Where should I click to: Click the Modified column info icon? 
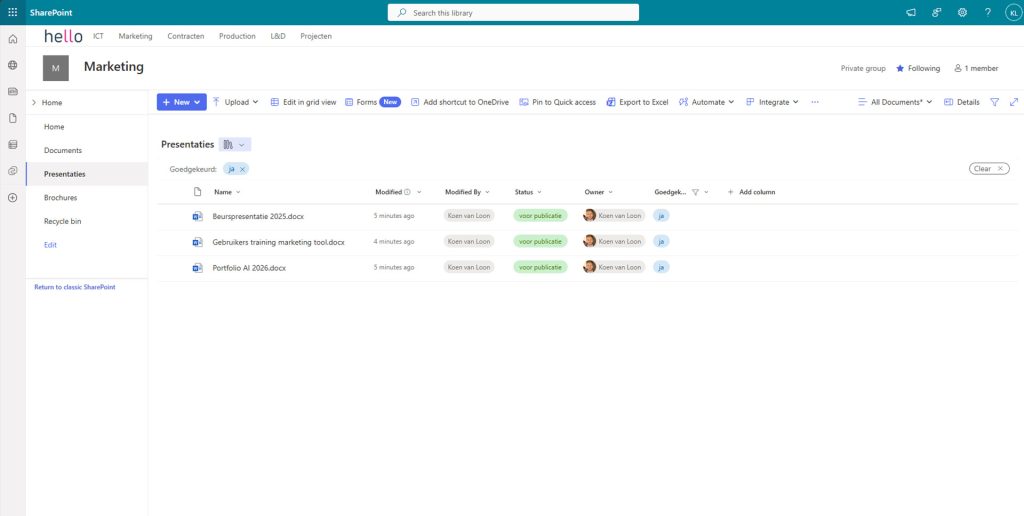tap(408, 192)
